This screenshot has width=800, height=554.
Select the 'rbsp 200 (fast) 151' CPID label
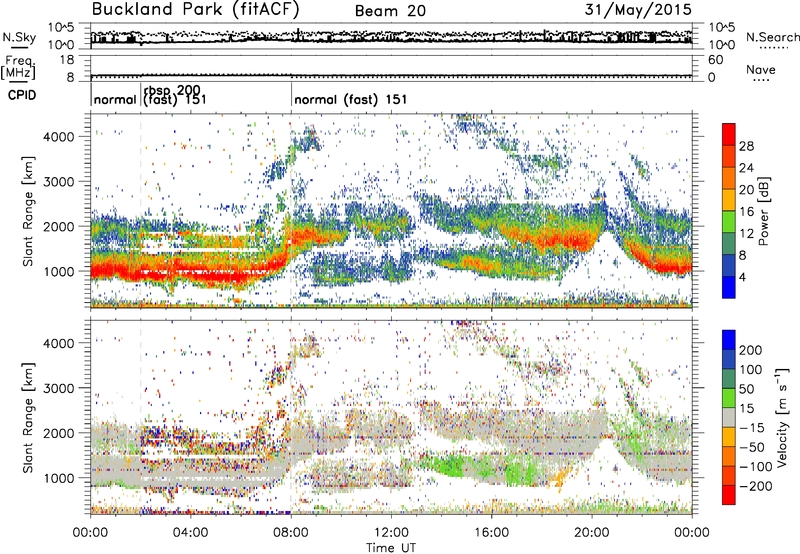click(x=175, y=95)
